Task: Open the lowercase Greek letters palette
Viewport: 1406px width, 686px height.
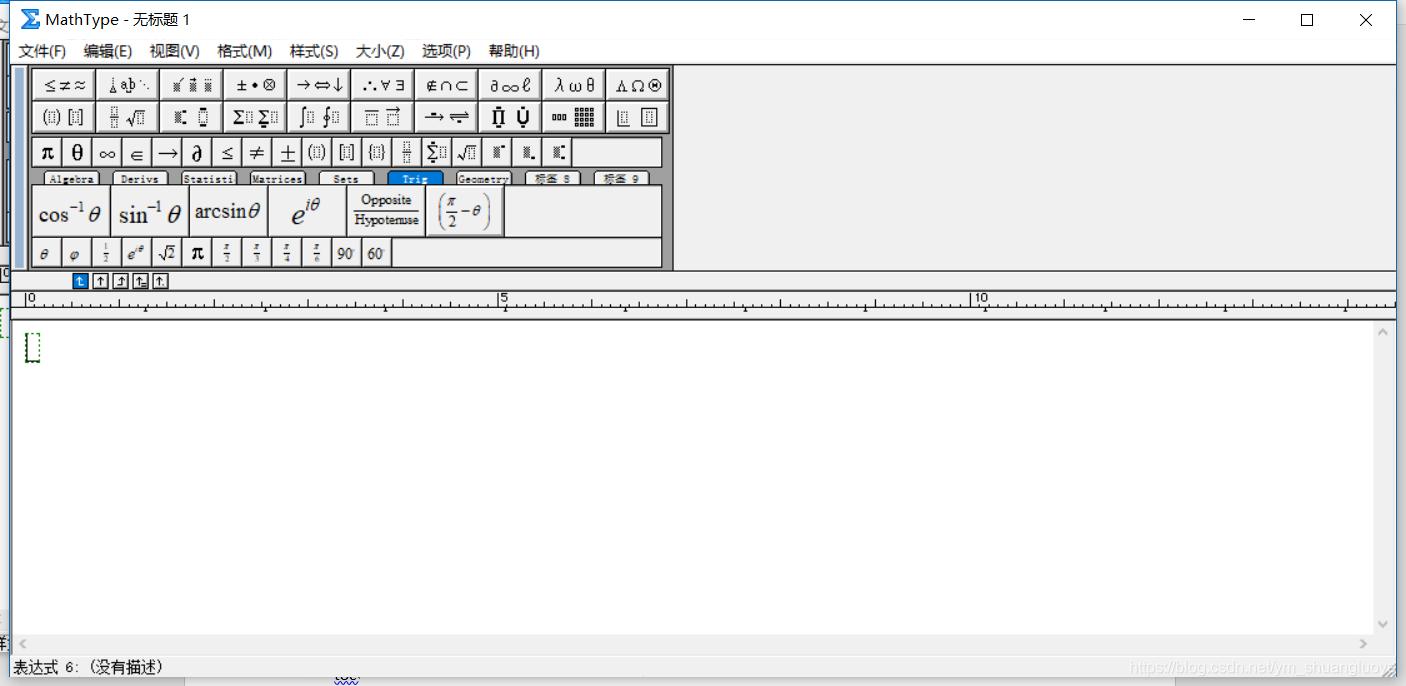Action: click(x=573, y=84)
